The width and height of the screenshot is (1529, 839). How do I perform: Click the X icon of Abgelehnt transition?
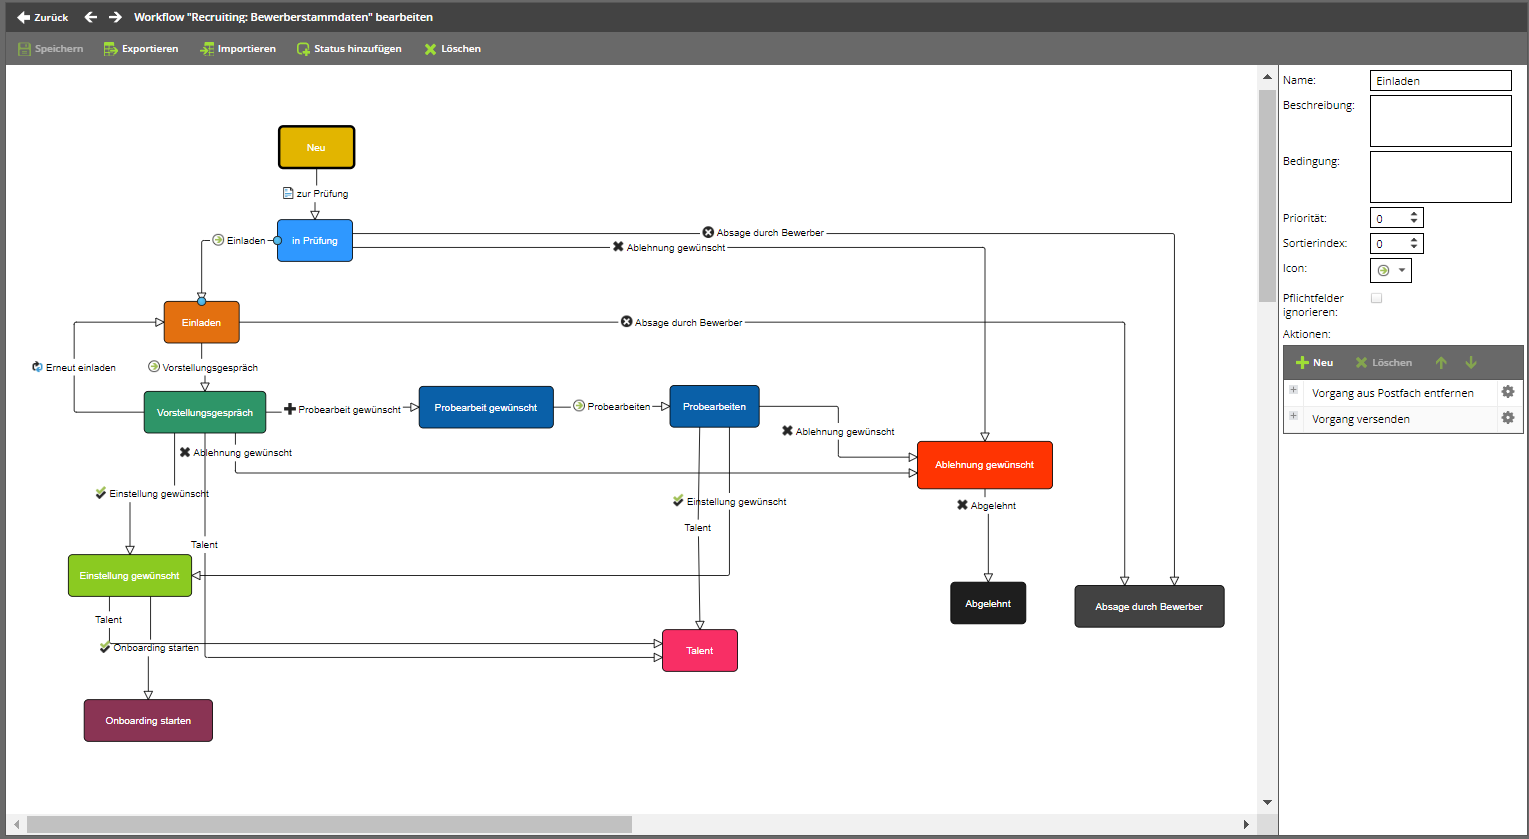[x=962, y=505]
